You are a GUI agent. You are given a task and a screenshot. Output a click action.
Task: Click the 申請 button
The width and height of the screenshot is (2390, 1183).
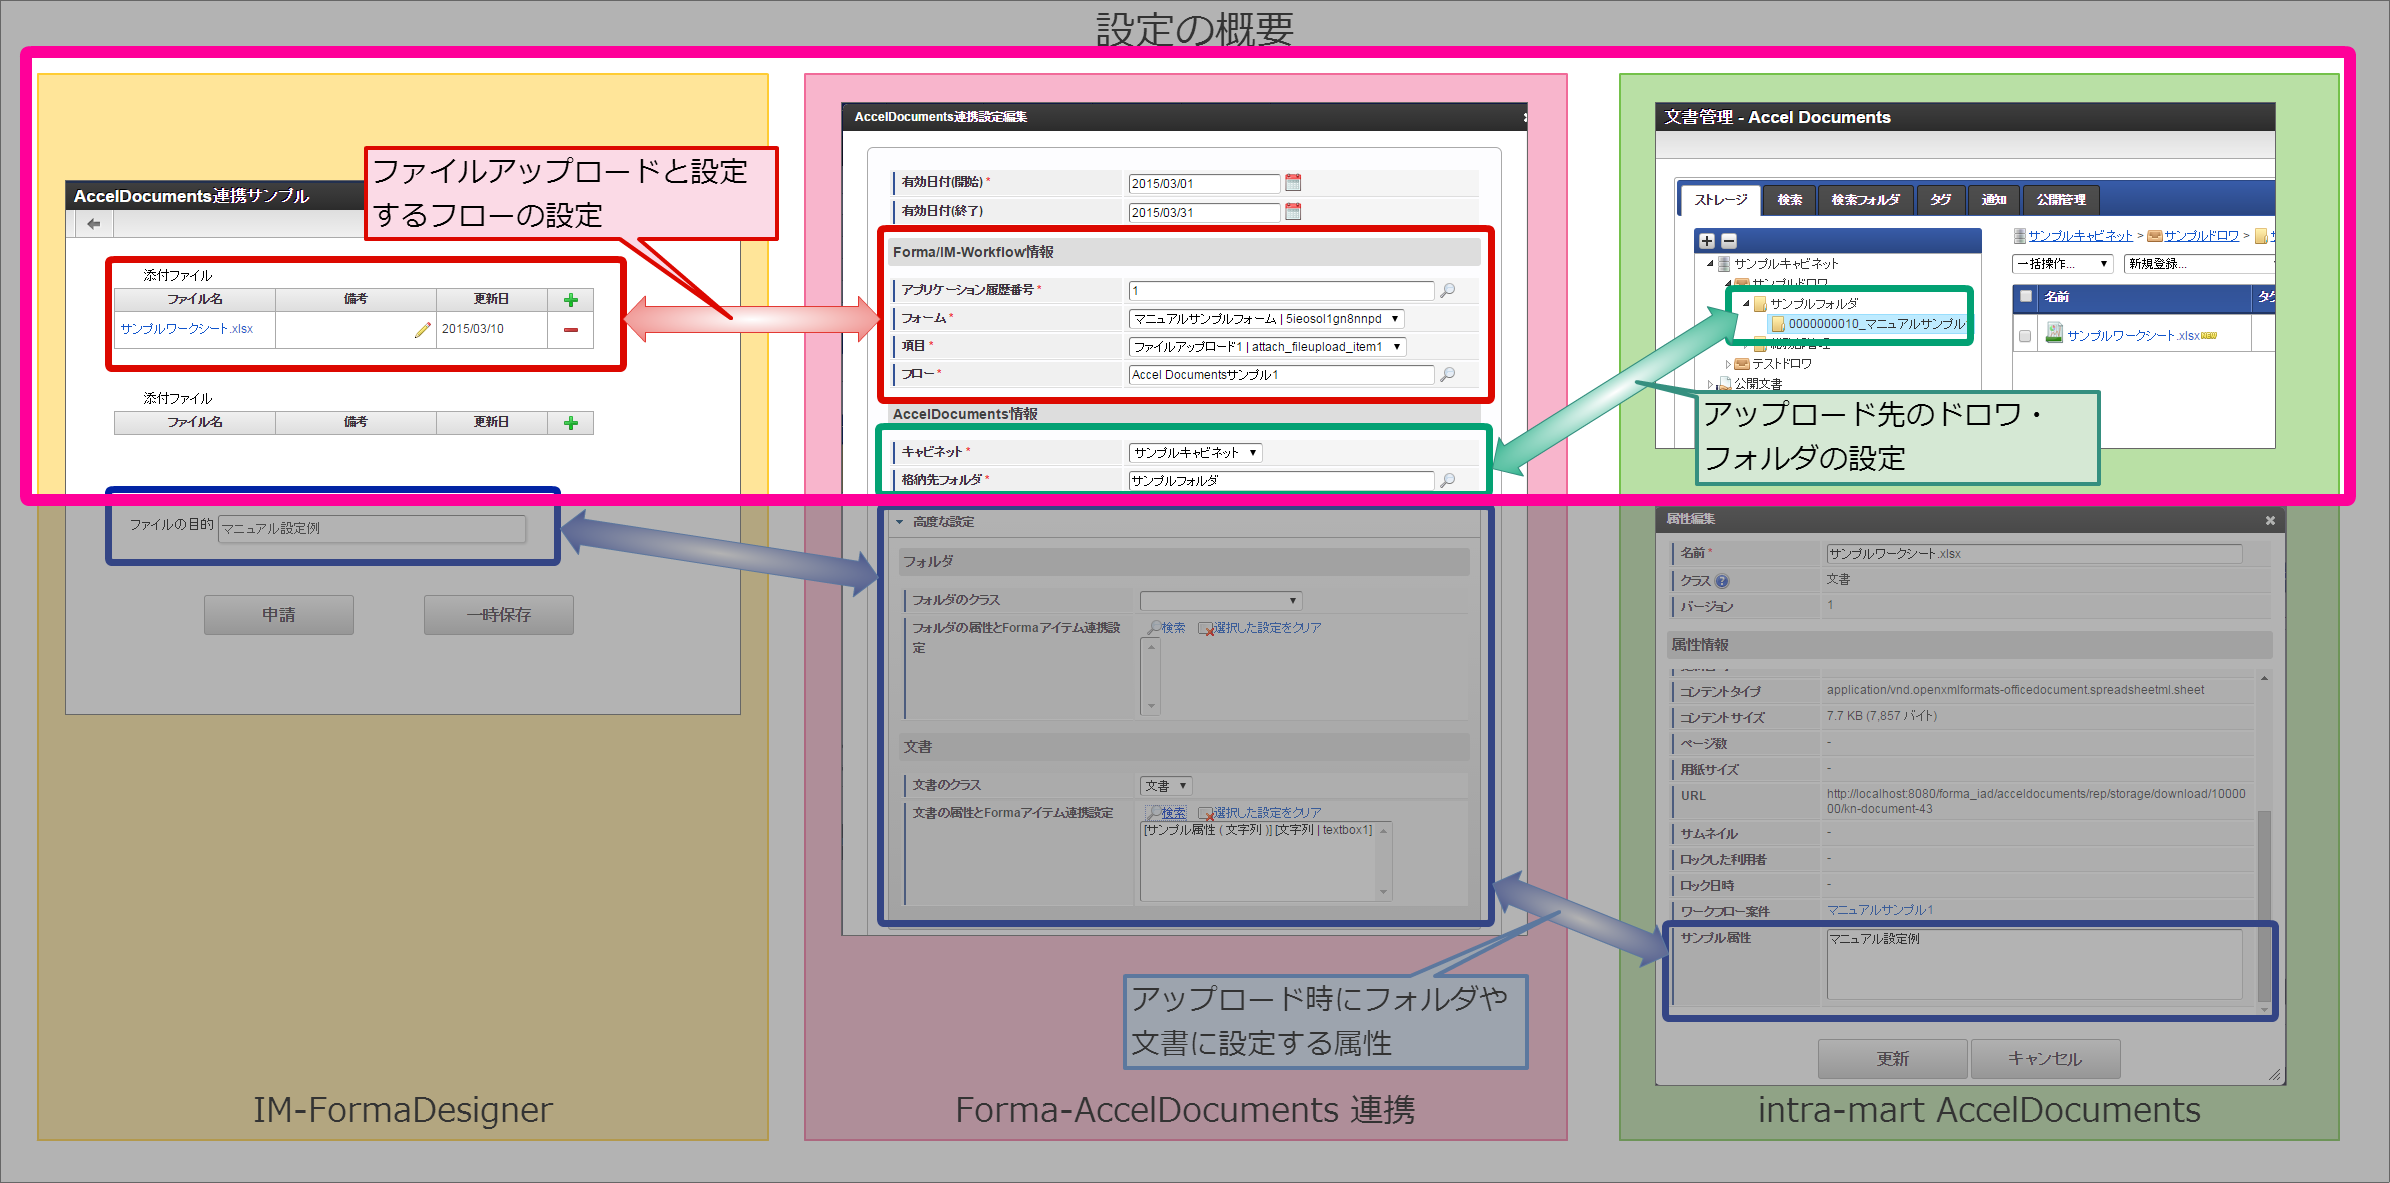tap(278, 614)
